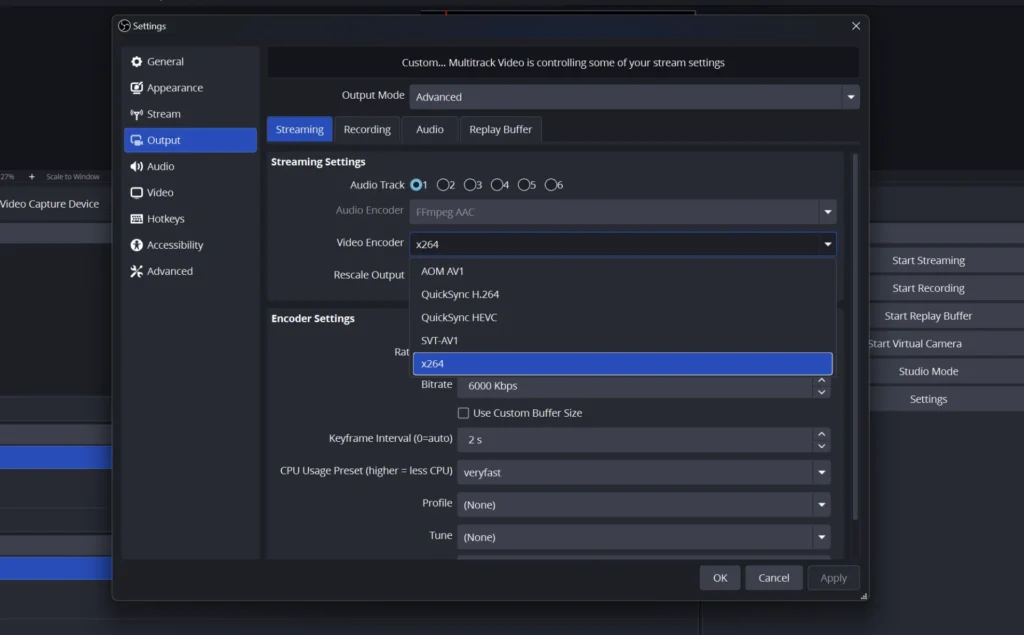This screenshot has width=1024, height=635.
Task: Switch to the Streaming tab
Action: (x=300, y=129)
